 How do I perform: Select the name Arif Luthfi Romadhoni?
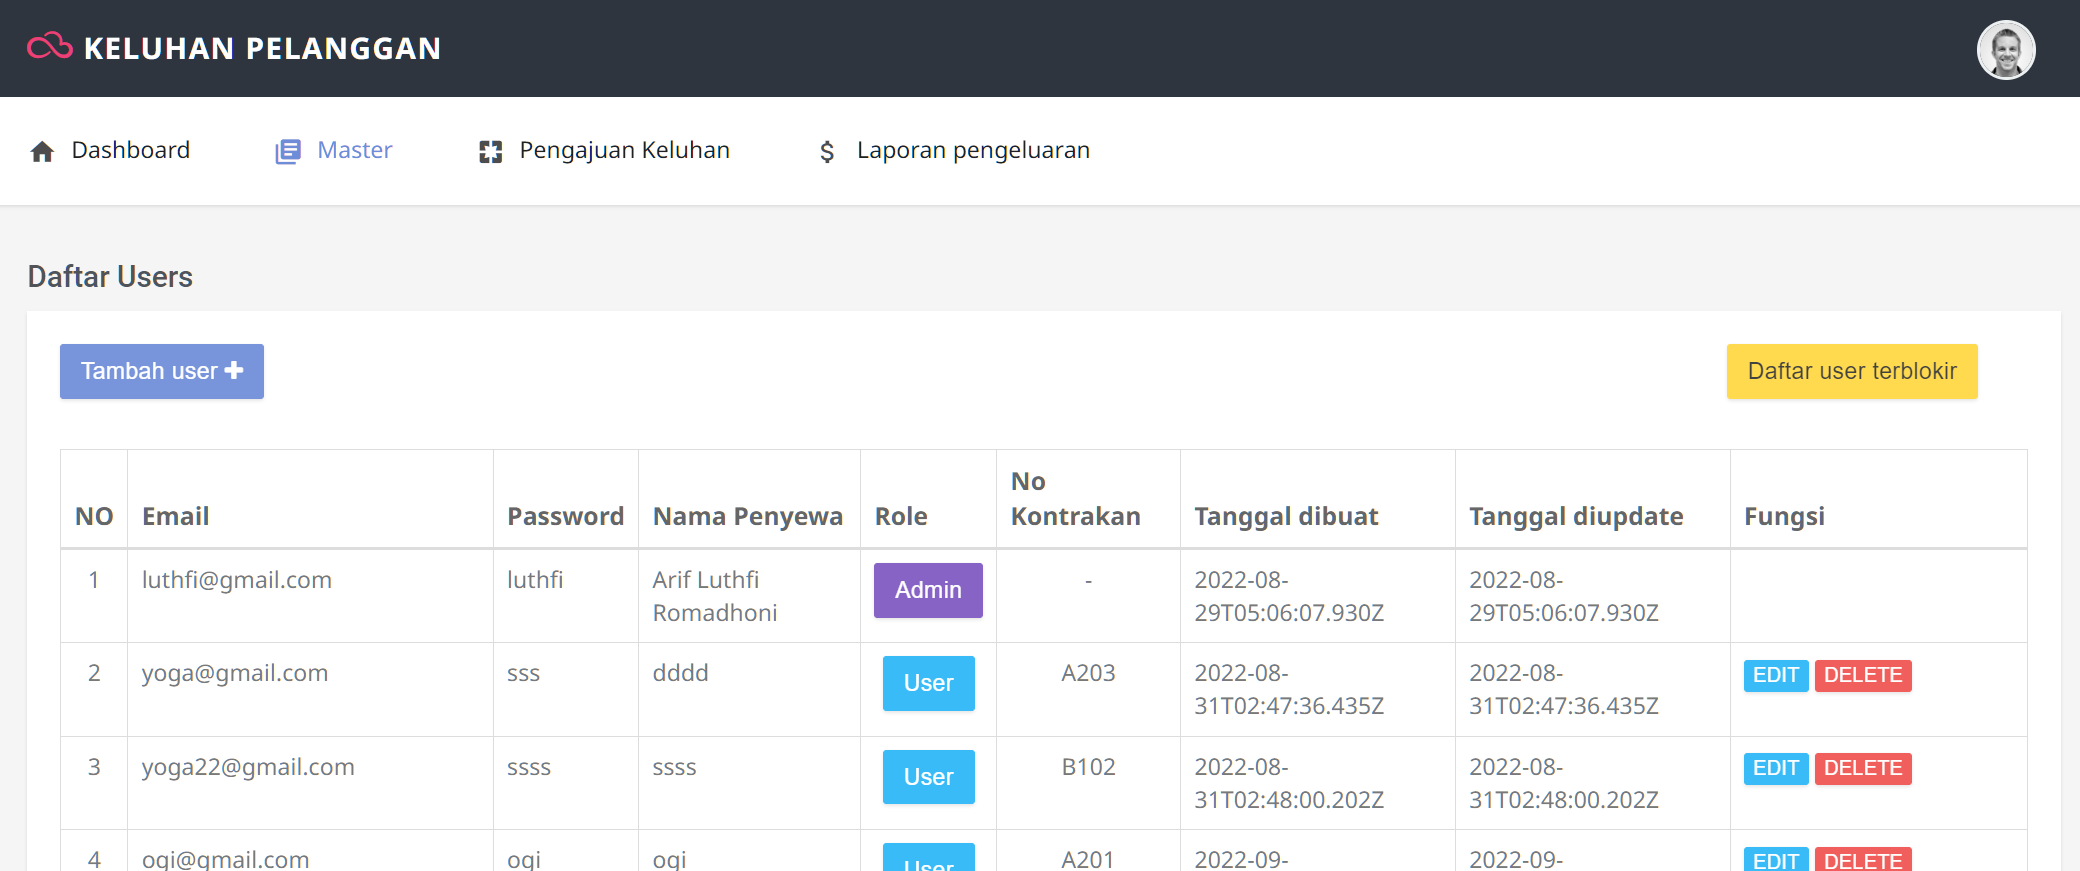[x=714, y=596]
